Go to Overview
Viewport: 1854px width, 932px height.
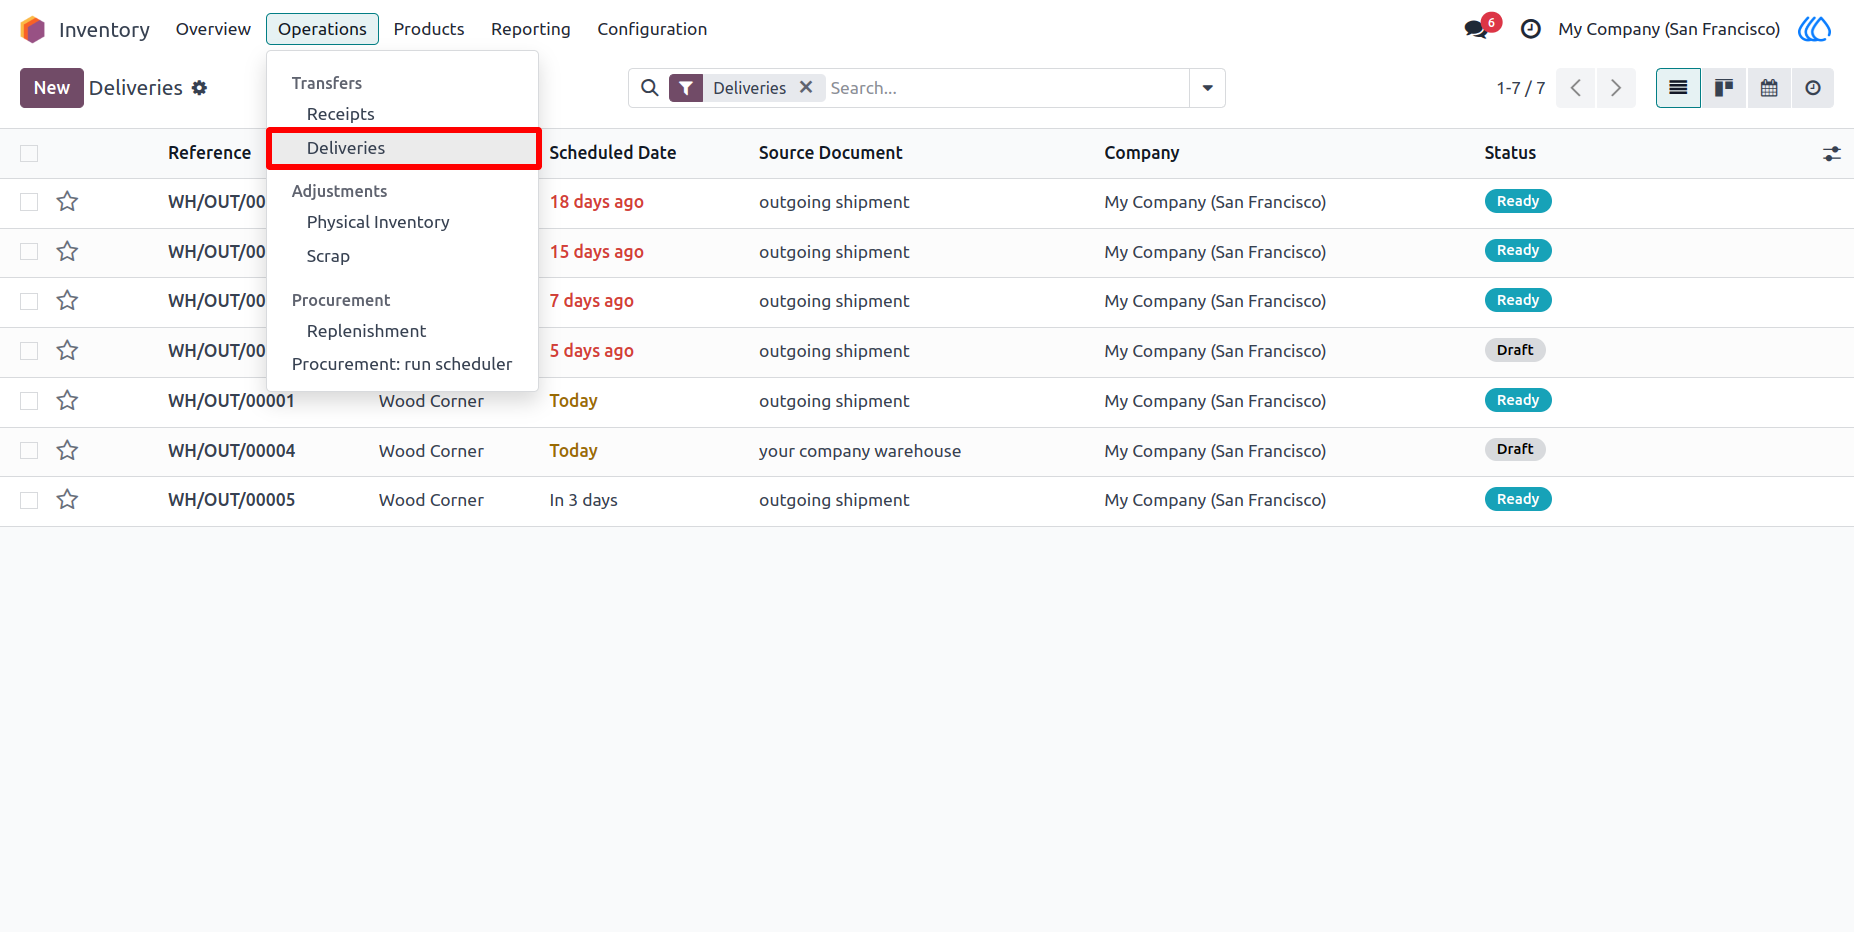213,29
